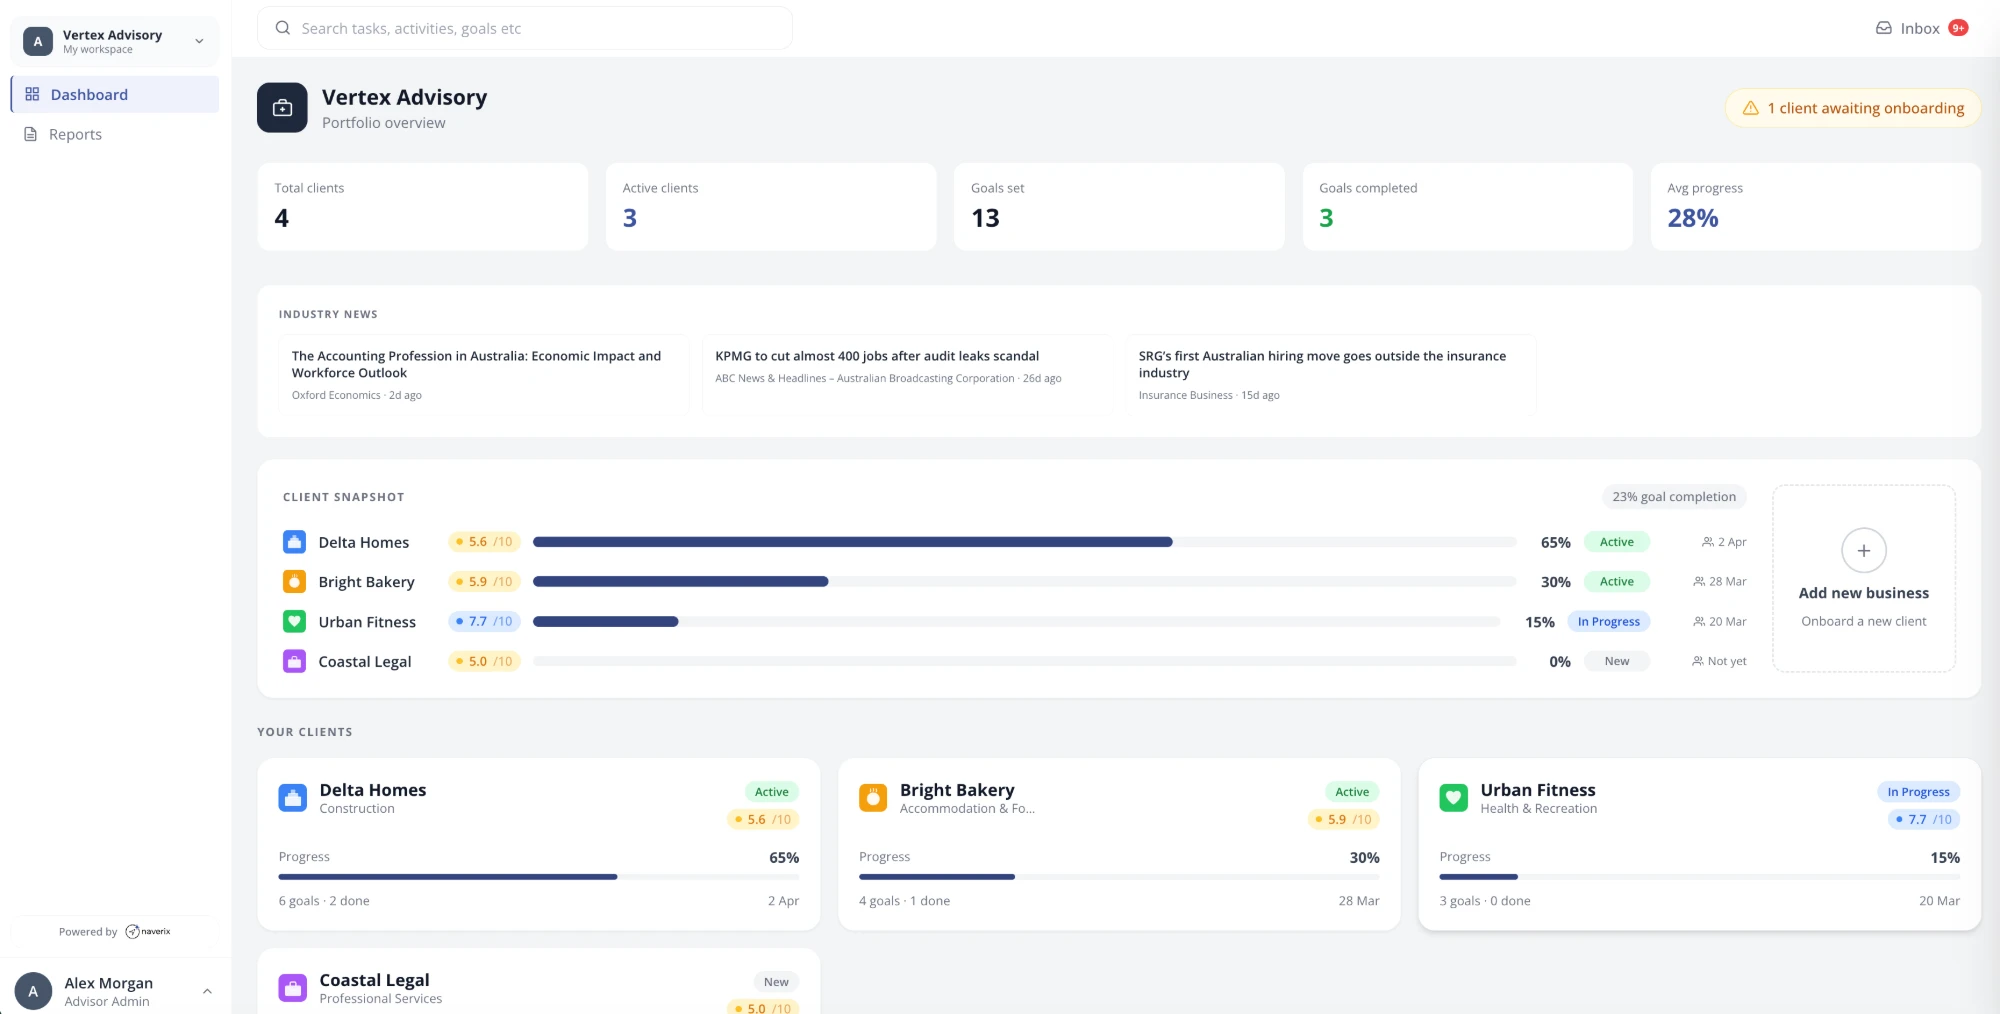Expand the Alex Morgan account menu chevron

[207, 991]
